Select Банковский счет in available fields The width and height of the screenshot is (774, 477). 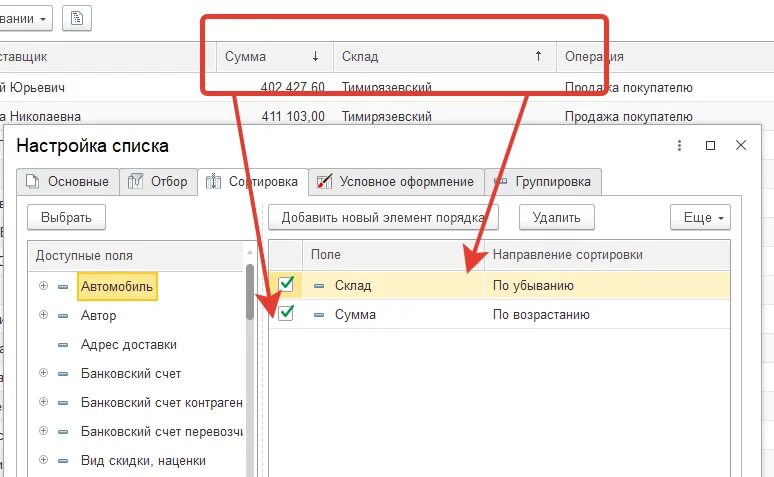(x=131, y=373)
